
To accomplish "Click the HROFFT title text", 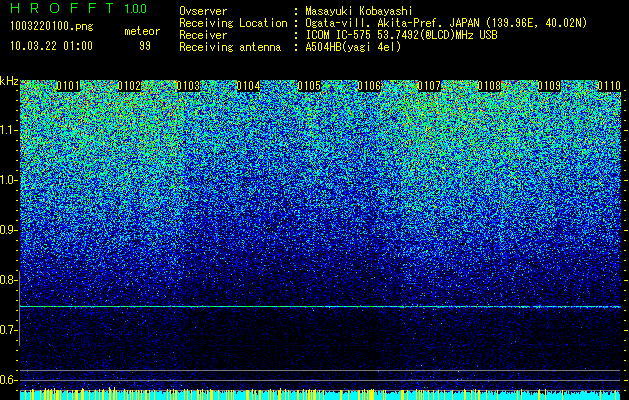I will coord(62,8).
